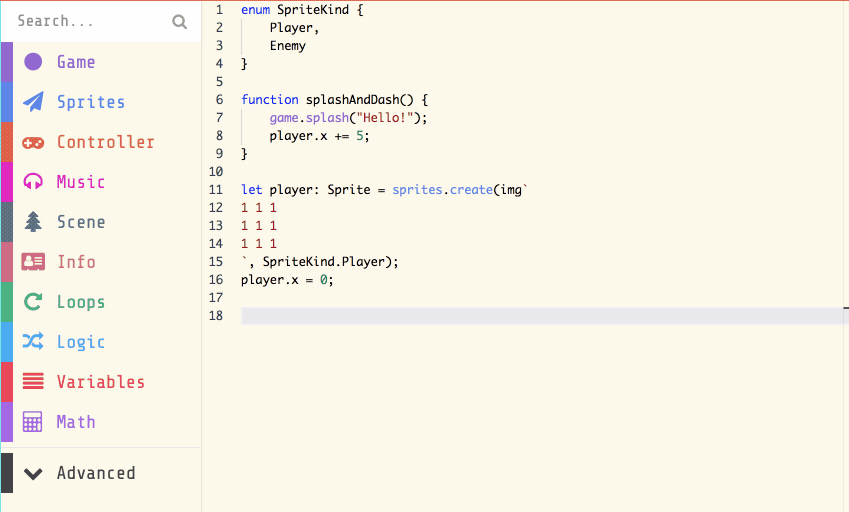Click line number 6 in gutter
849x512 pixels.
pyautogui.click(x=219, y=100)
